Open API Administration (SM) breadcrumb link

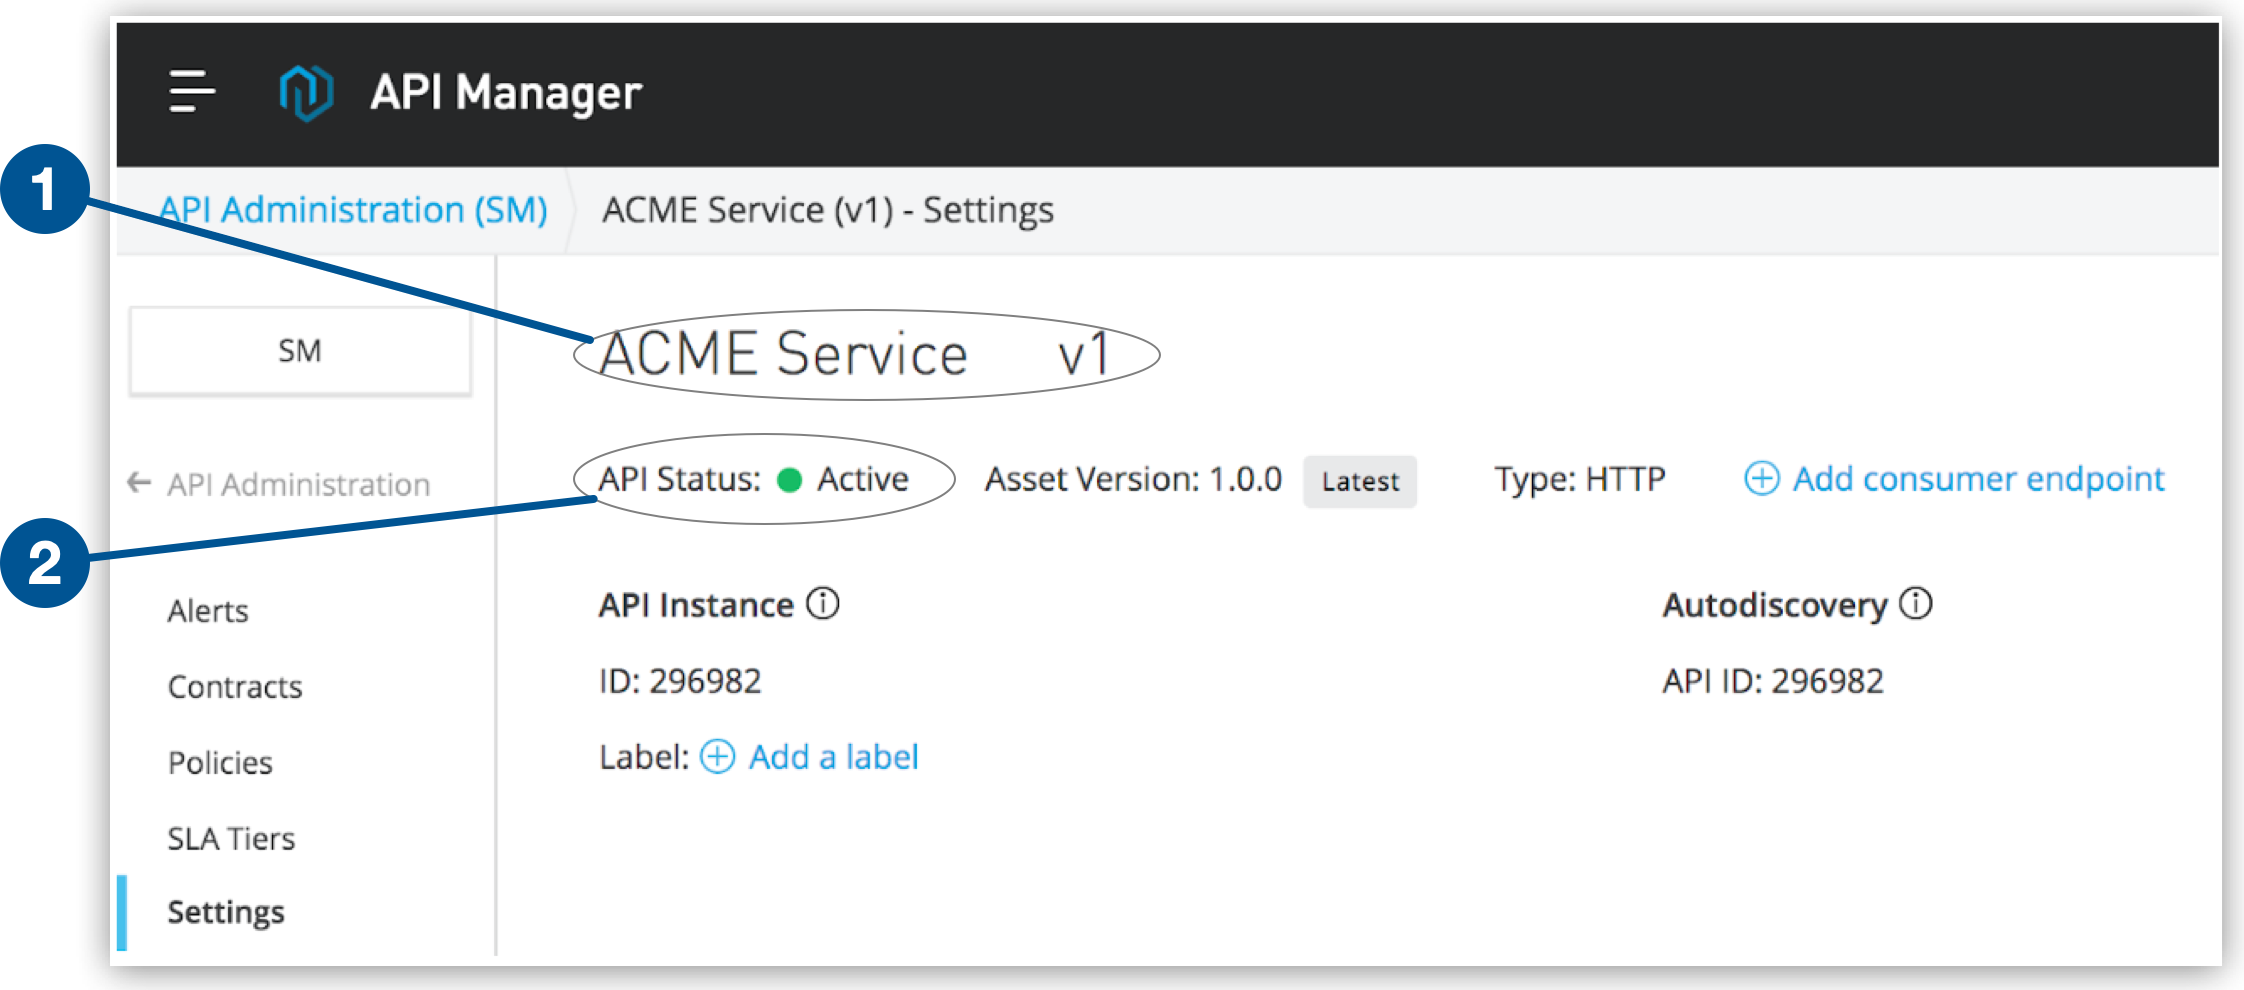pos(353,210)
